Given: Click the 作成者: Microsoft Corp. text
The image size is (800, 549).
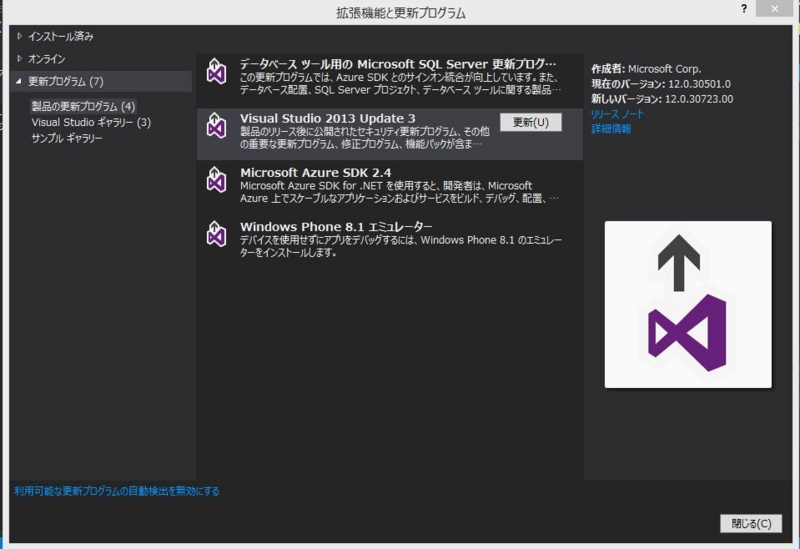Looking at the screenshot, I should (646, 69).
